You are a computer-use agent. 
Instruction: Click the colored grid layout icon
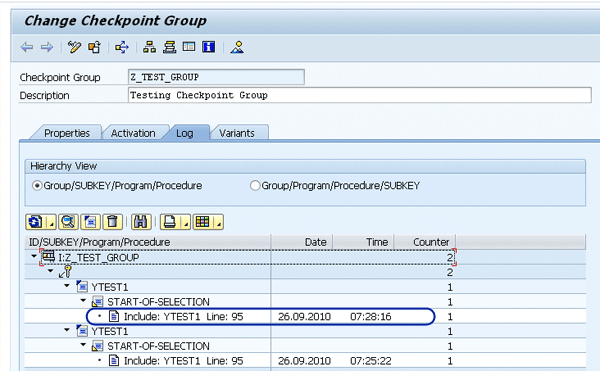point(203,222)
